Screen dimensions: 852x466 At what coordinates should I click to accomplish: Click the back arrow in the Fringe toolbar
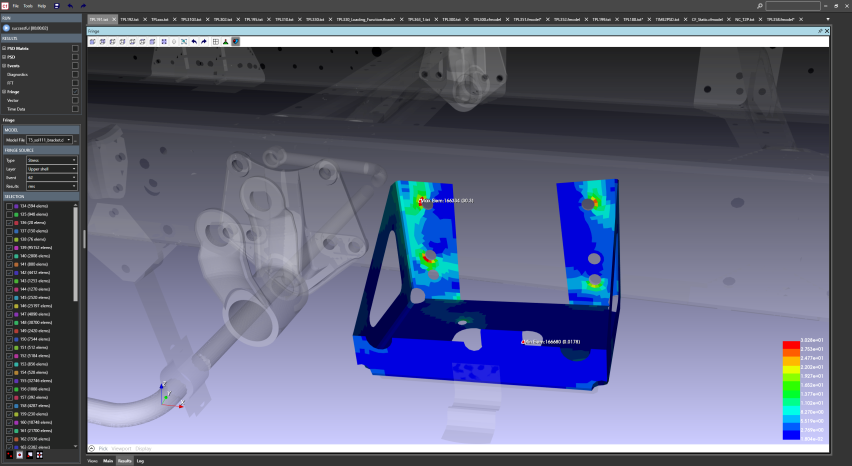[194, 42]
